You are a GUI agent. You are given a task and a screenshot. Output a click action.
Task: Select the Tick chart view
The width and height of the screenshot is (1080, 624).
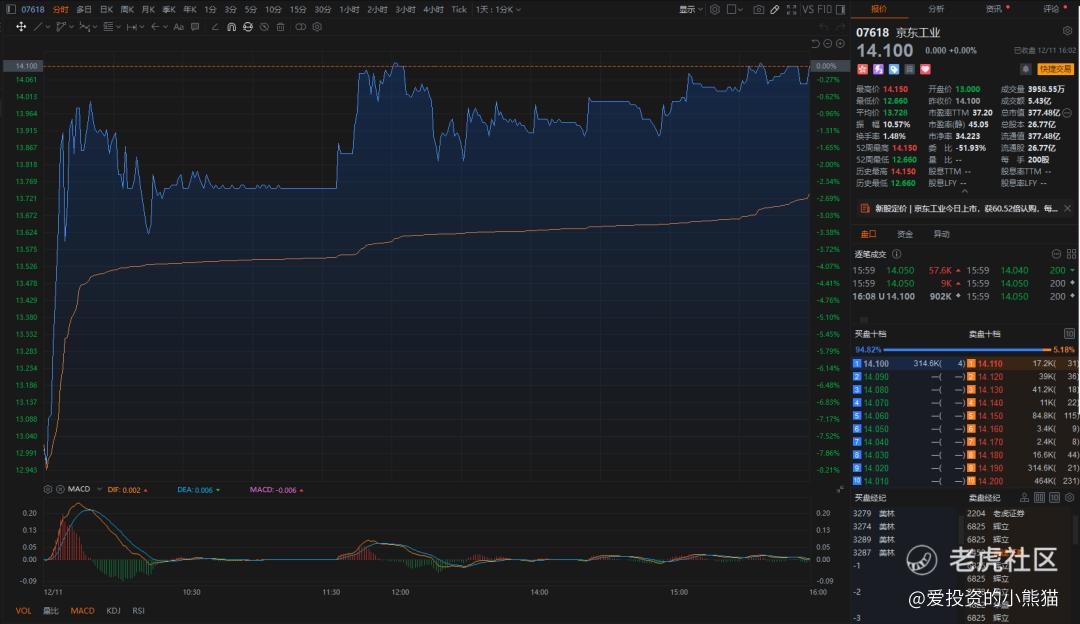(459, 10)
